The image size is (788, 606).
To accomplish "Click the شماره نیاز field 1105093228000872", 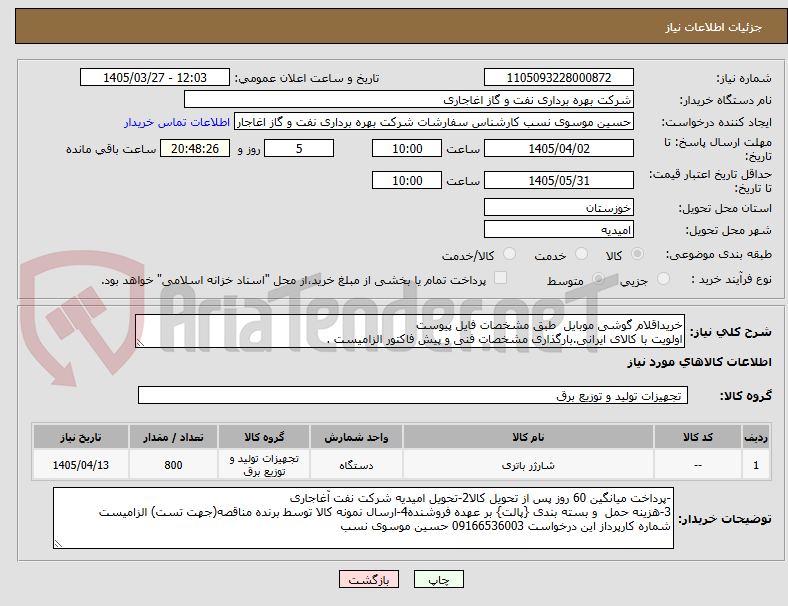I will pos(559,78).
